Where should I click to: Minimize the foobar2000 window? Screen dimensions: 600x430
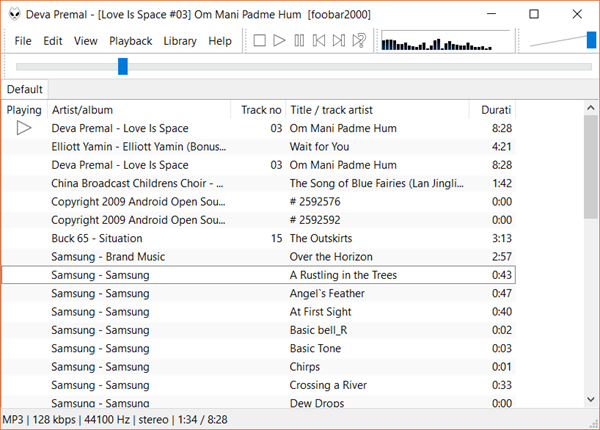pos(491,14)
